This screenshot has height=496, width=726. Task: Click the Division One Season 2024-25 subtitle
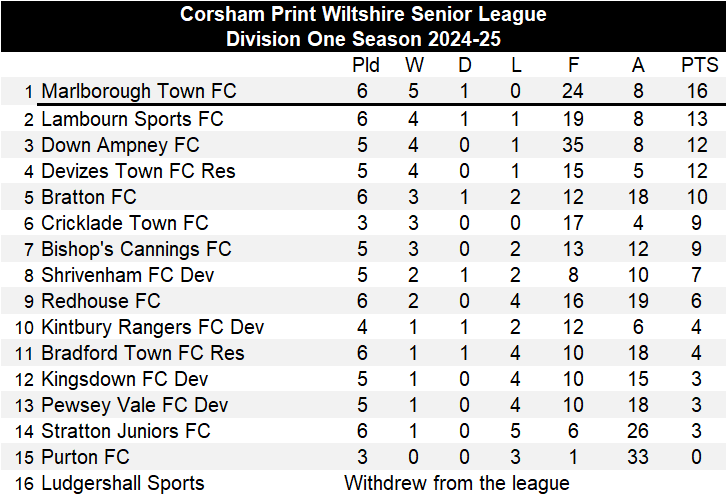coord(363,39)
